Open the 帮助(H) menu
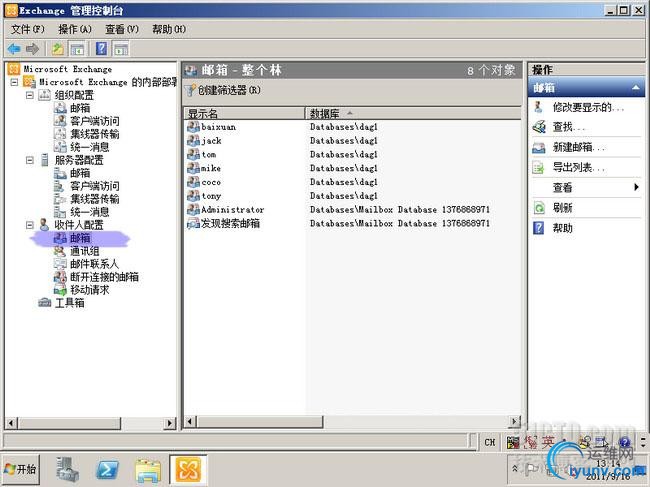 point(169,29)
